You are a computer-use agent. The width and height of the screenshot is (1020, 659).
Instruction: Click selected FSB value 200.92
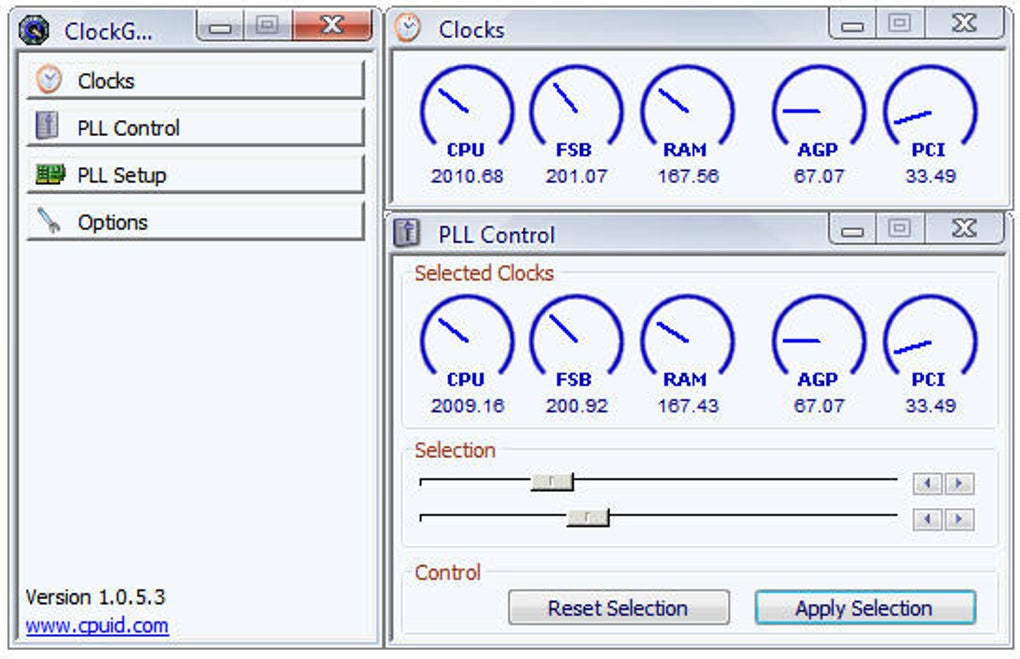[576, 406]
